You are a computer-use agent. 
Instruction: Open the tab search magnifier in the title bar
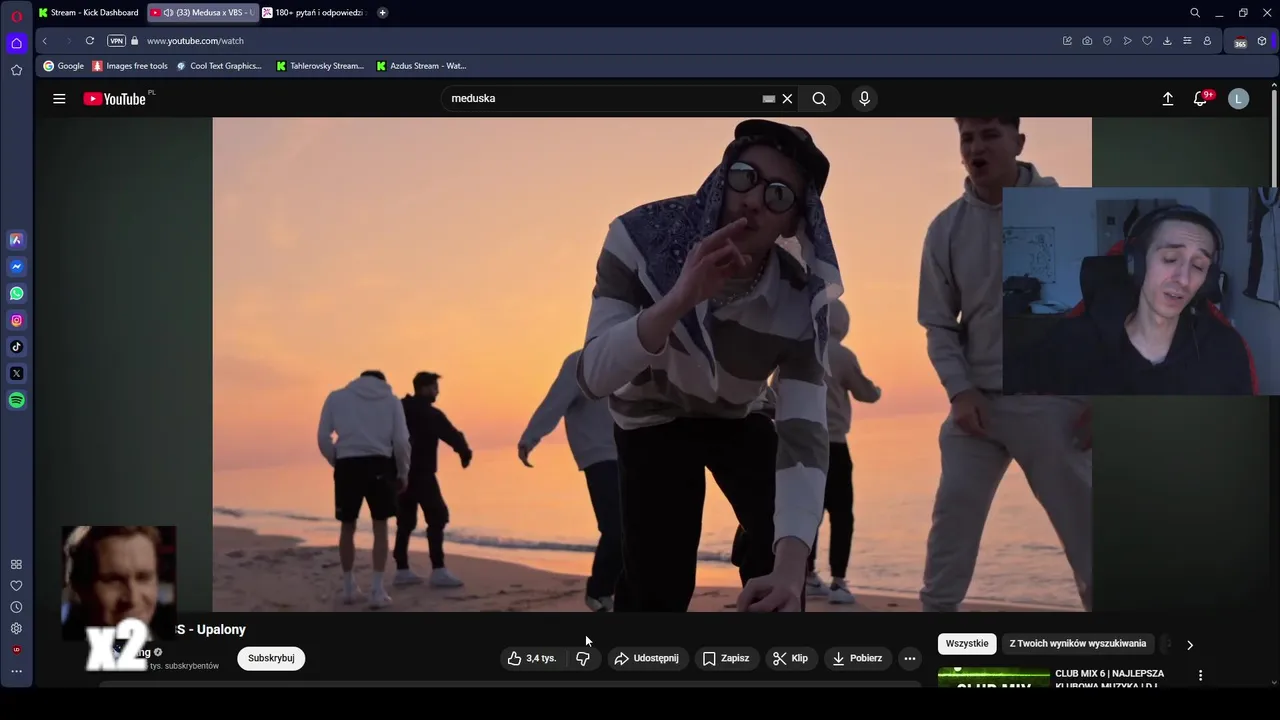pyautogui.click(x=1195, y=13)
